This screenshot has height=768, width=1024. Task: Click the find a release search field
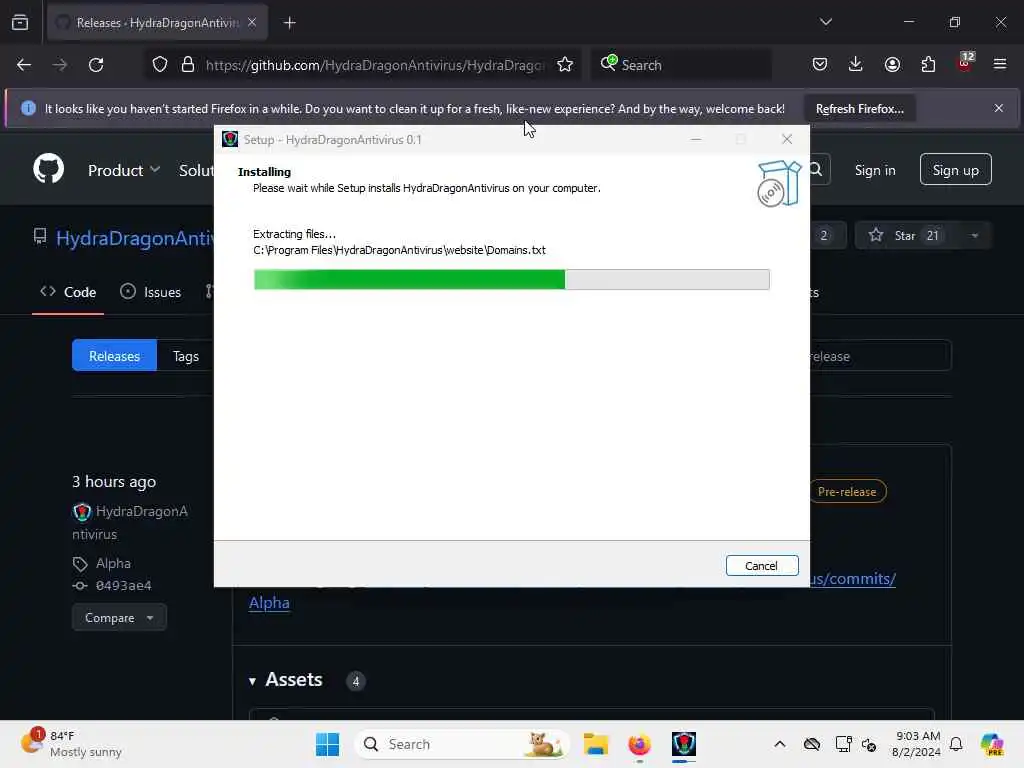click(x=880, y=356)
